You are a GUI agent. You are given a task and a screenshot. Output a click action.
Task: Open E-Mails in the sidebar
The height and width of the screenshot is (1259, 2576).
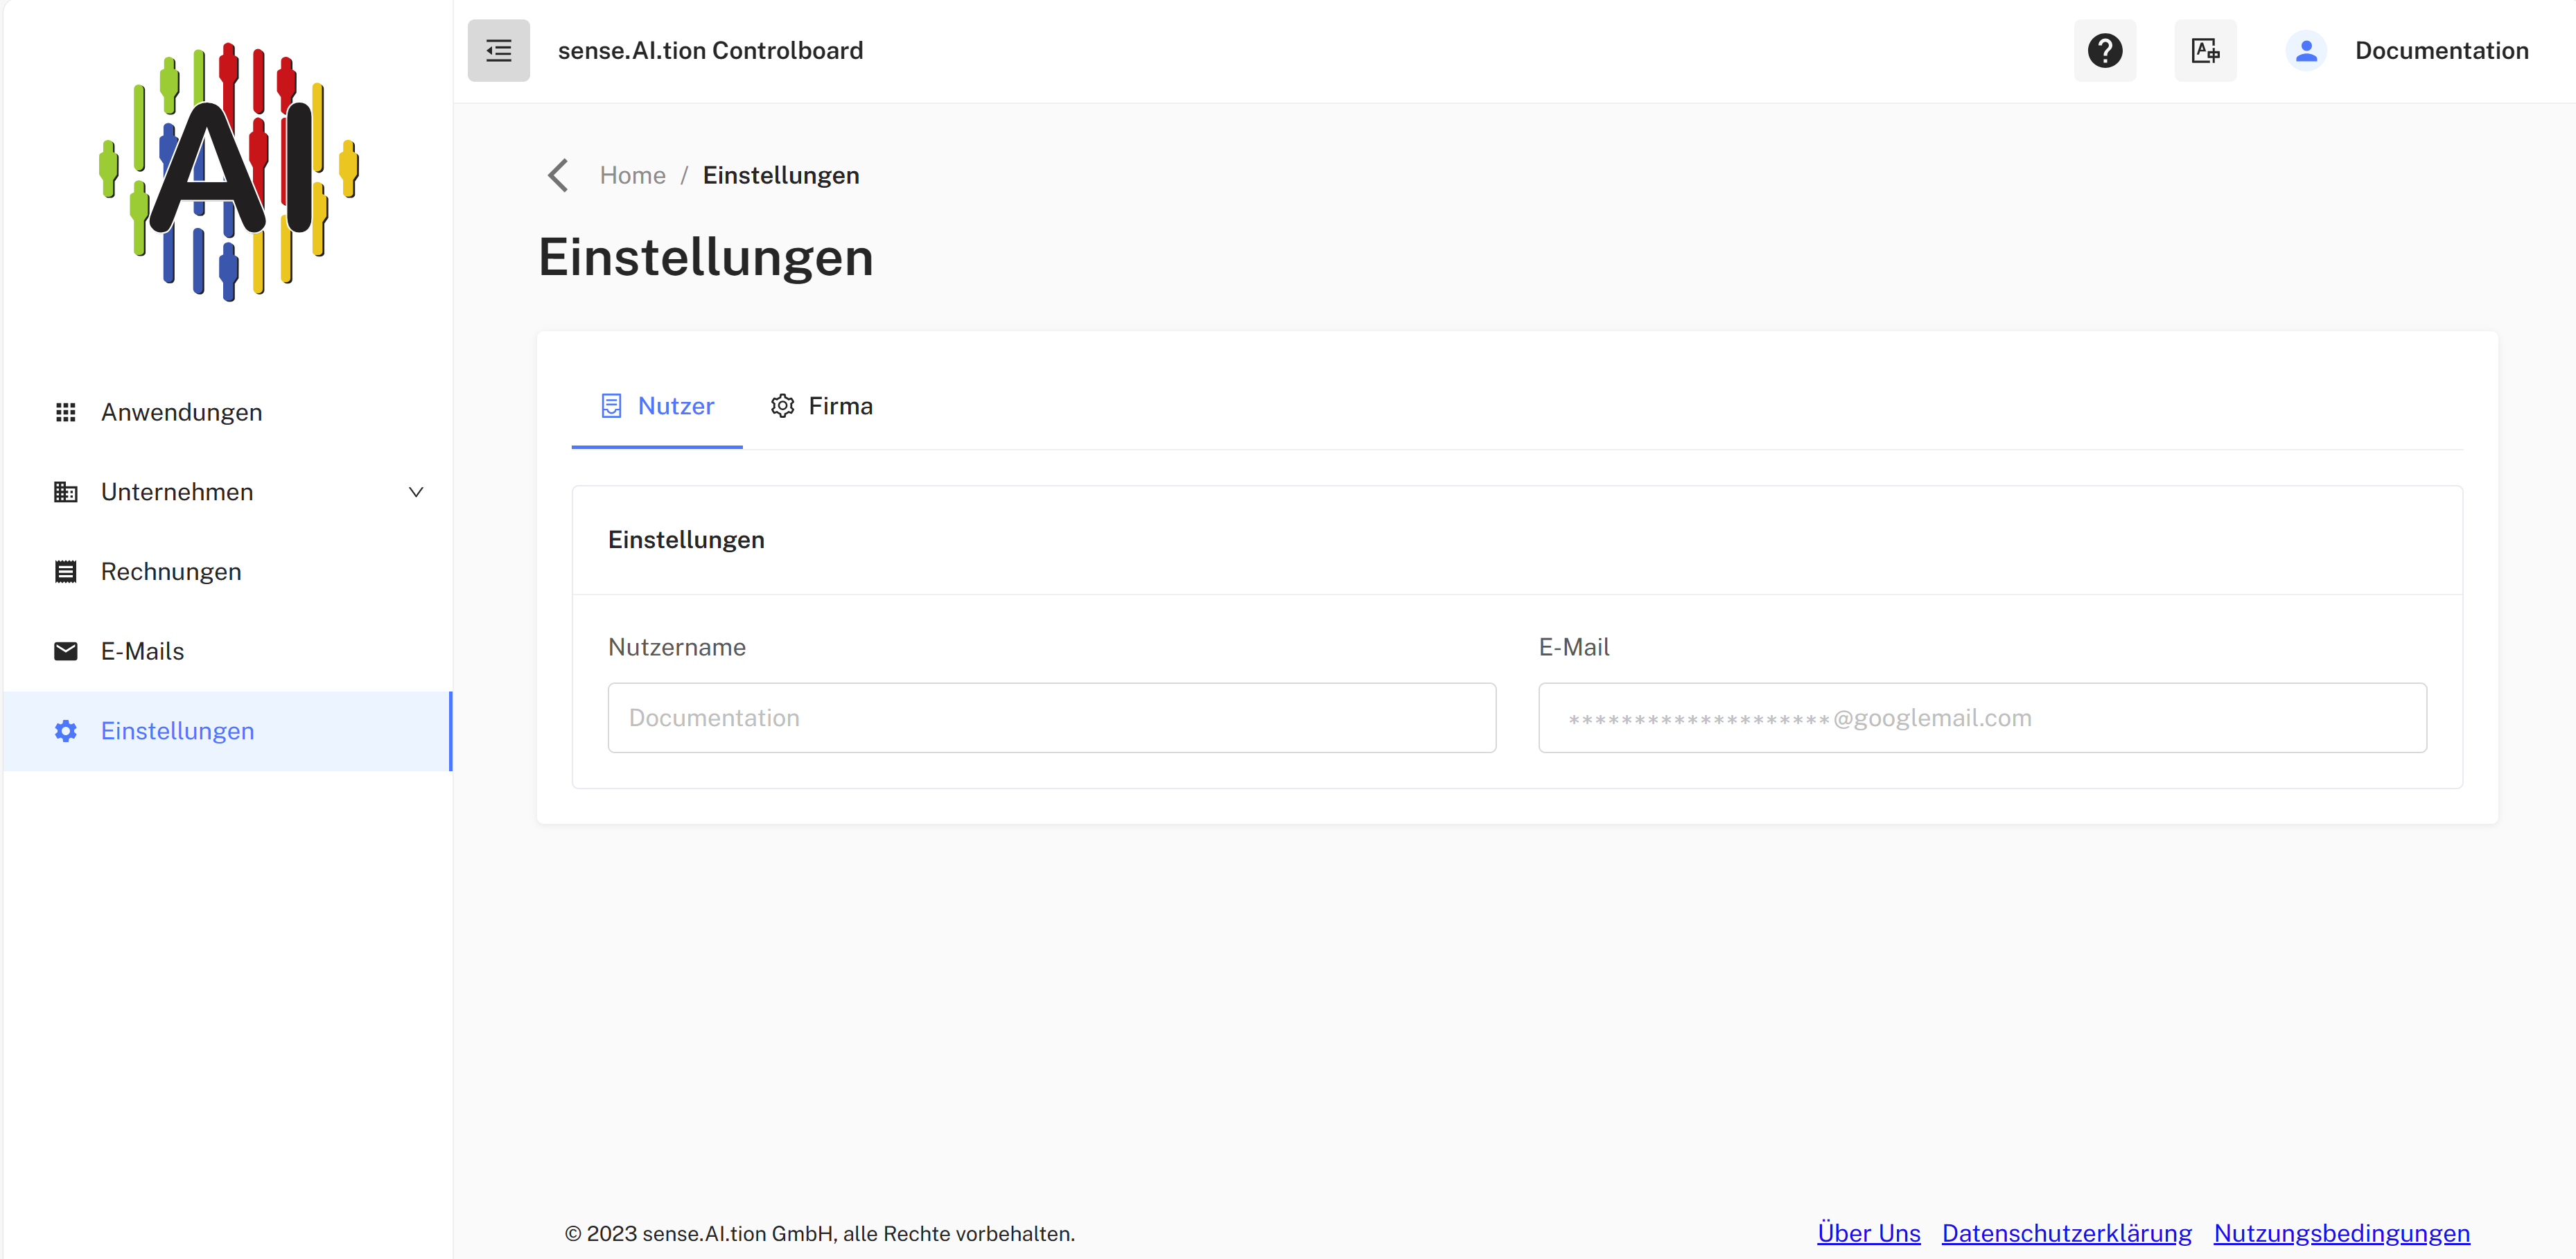(228, 651)
